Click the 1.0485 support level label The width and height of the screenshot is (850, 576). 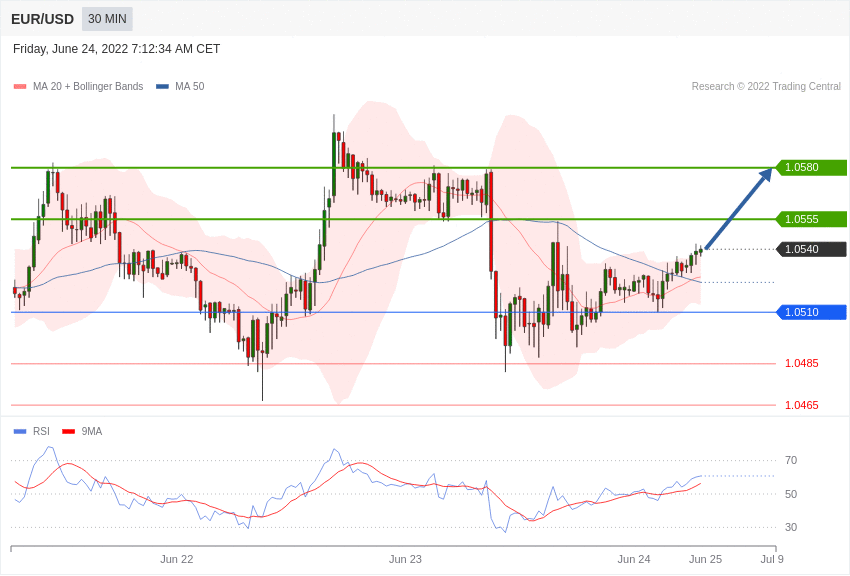(802, 364)
